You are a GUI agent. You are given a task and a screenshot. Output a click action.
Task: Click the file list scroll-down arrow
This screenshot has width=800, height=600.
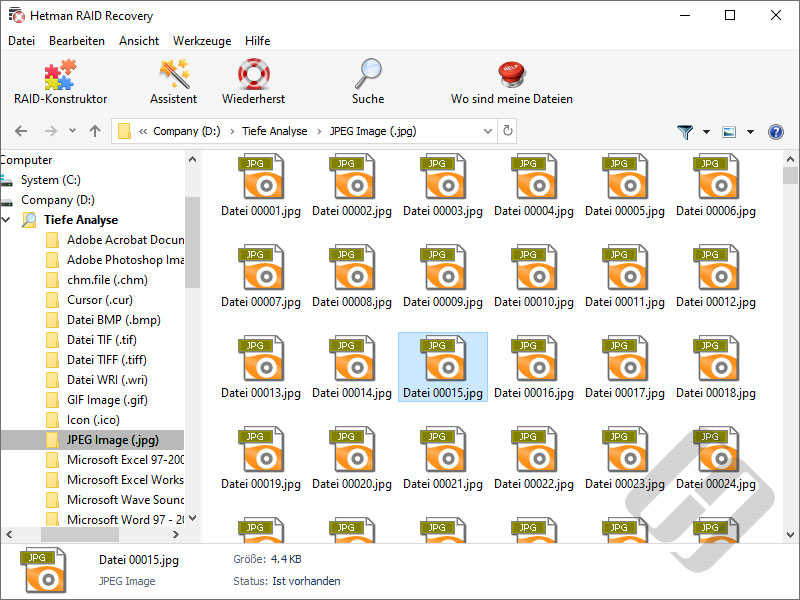[790, 535]
